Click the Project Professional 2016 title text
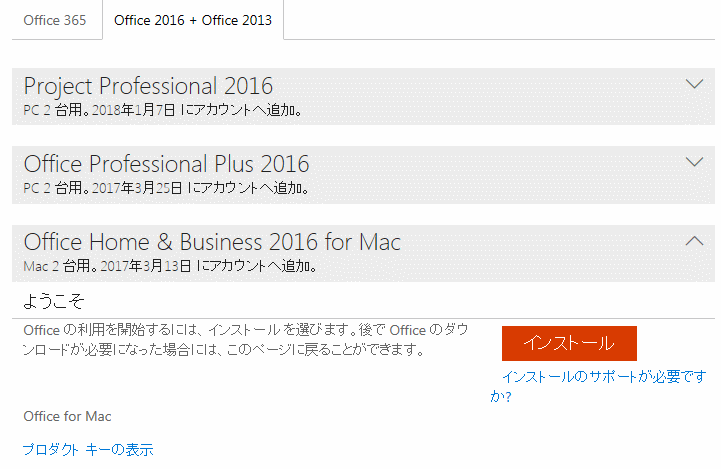Image resolution: width=721 pixels, height=469 pixels. (x=148, y=86)
